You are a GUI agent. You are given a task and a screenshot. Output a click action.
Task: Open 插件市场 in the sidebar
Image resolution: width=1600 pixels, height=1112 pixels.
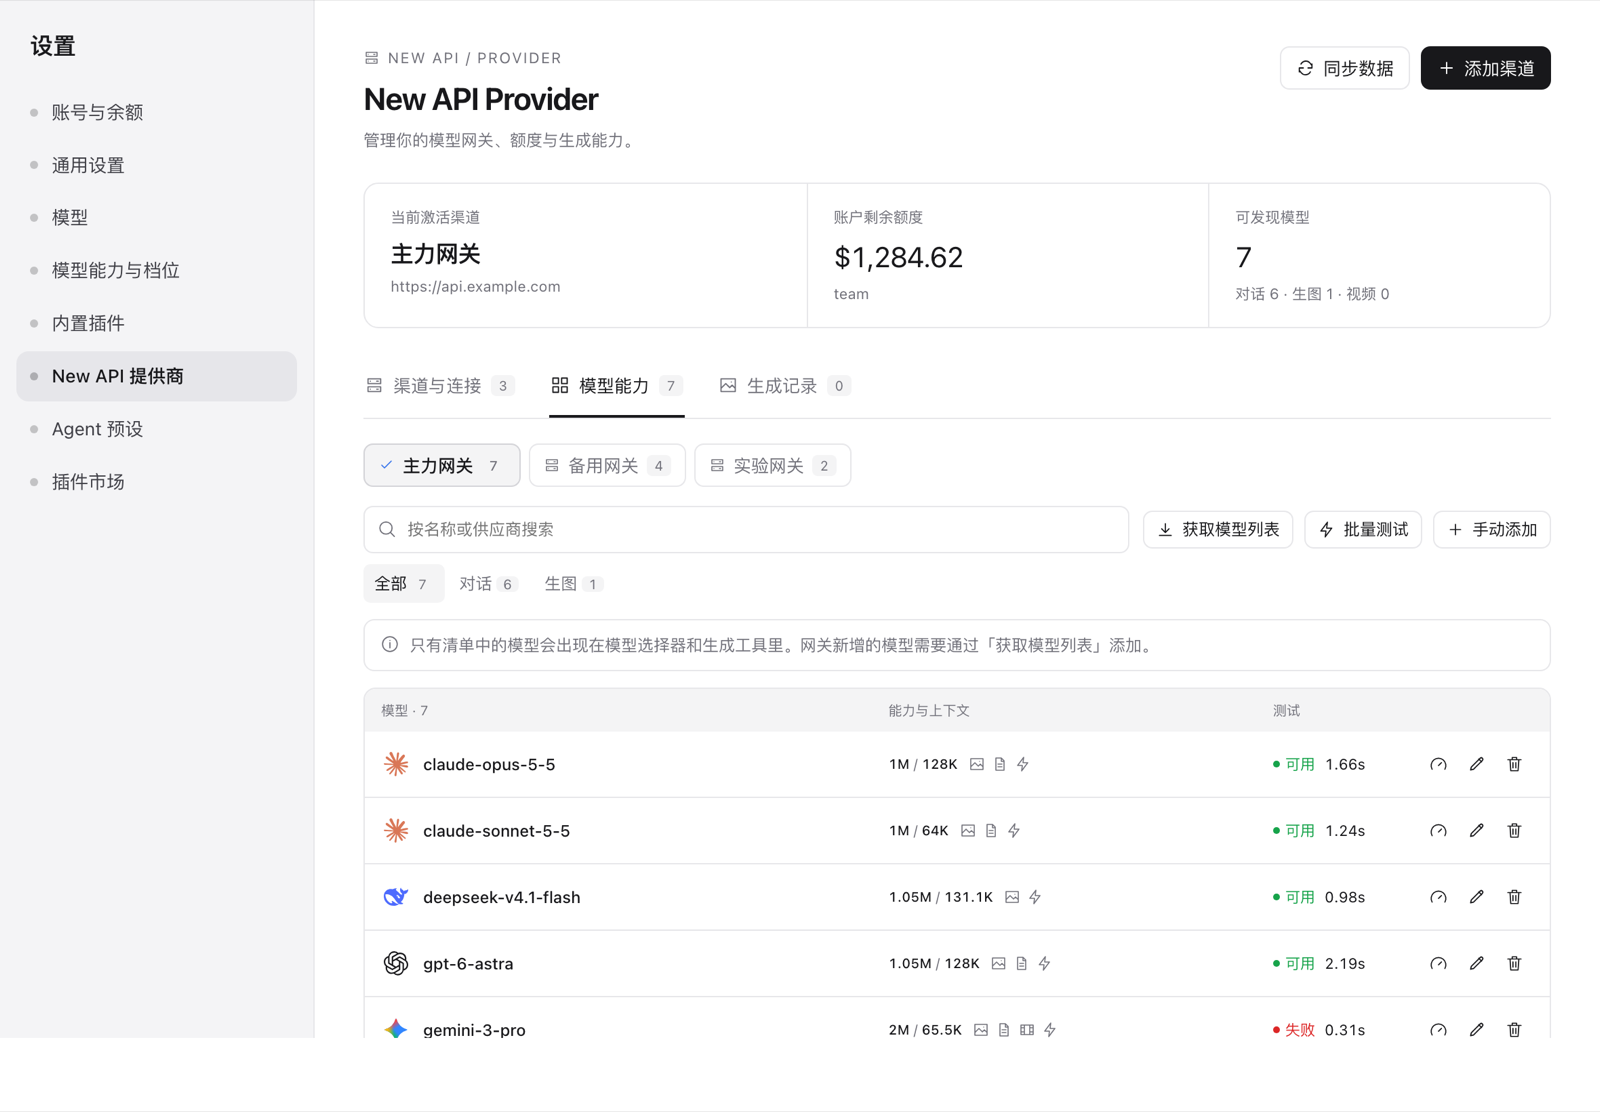[157, 482]
